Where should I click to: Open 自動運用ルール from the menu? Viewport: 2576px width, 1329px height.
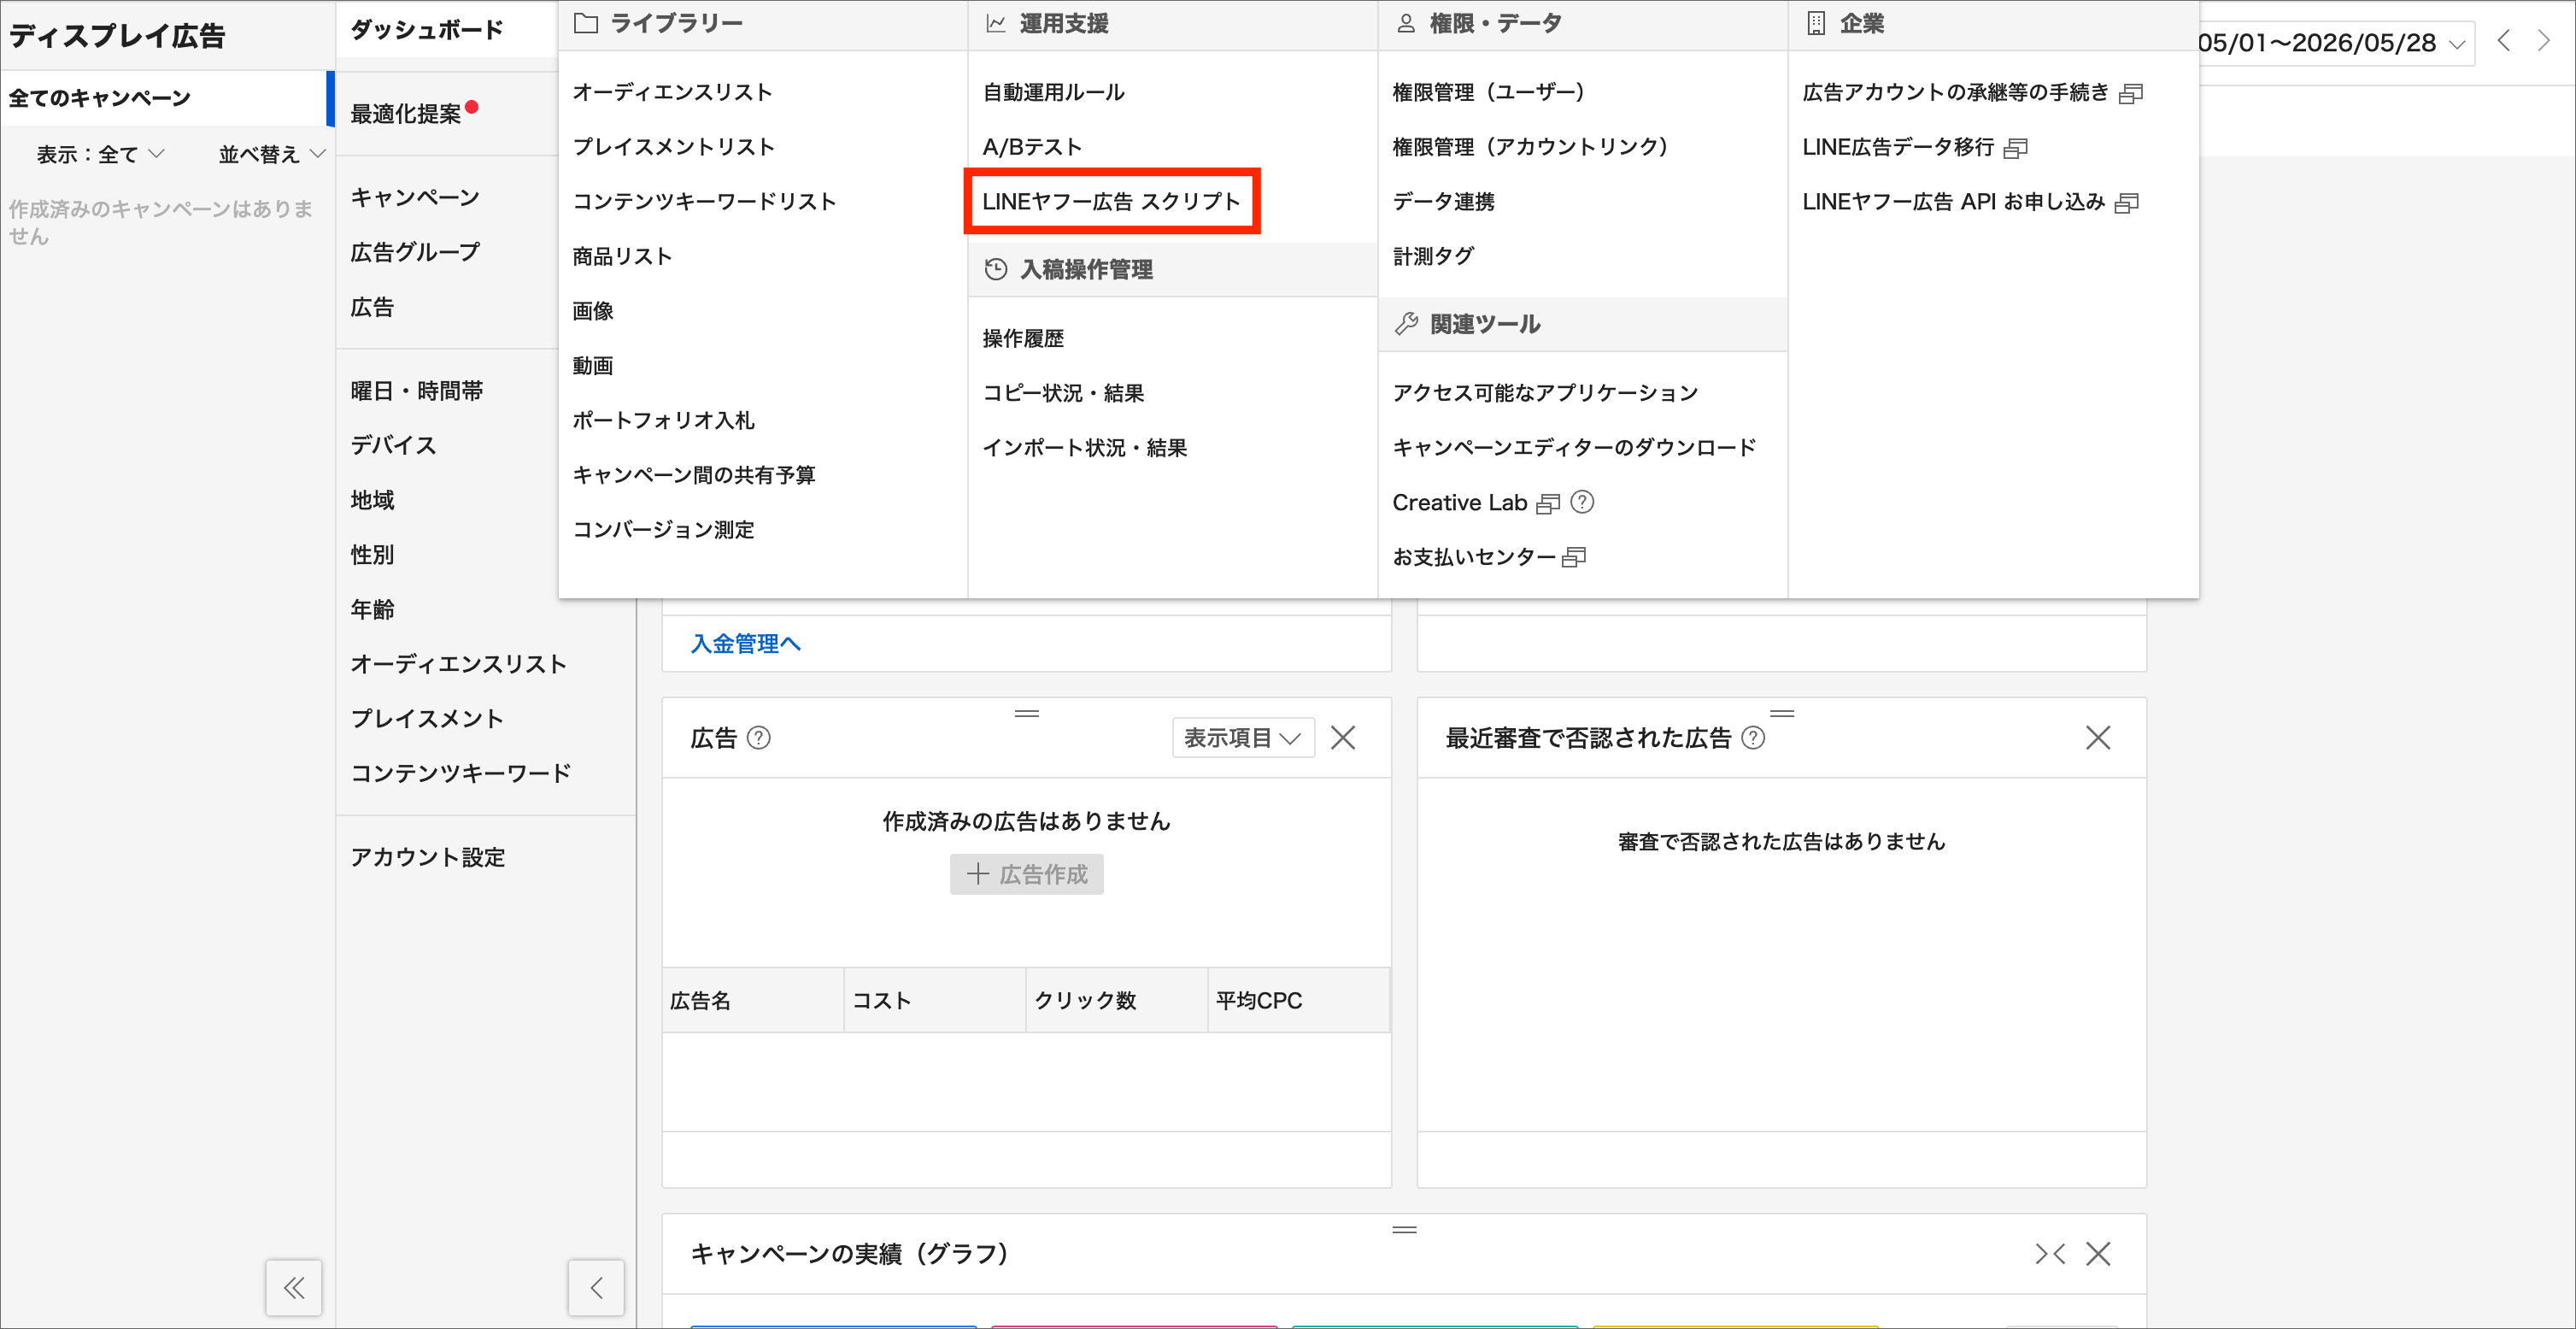[x=1053, y=92]
